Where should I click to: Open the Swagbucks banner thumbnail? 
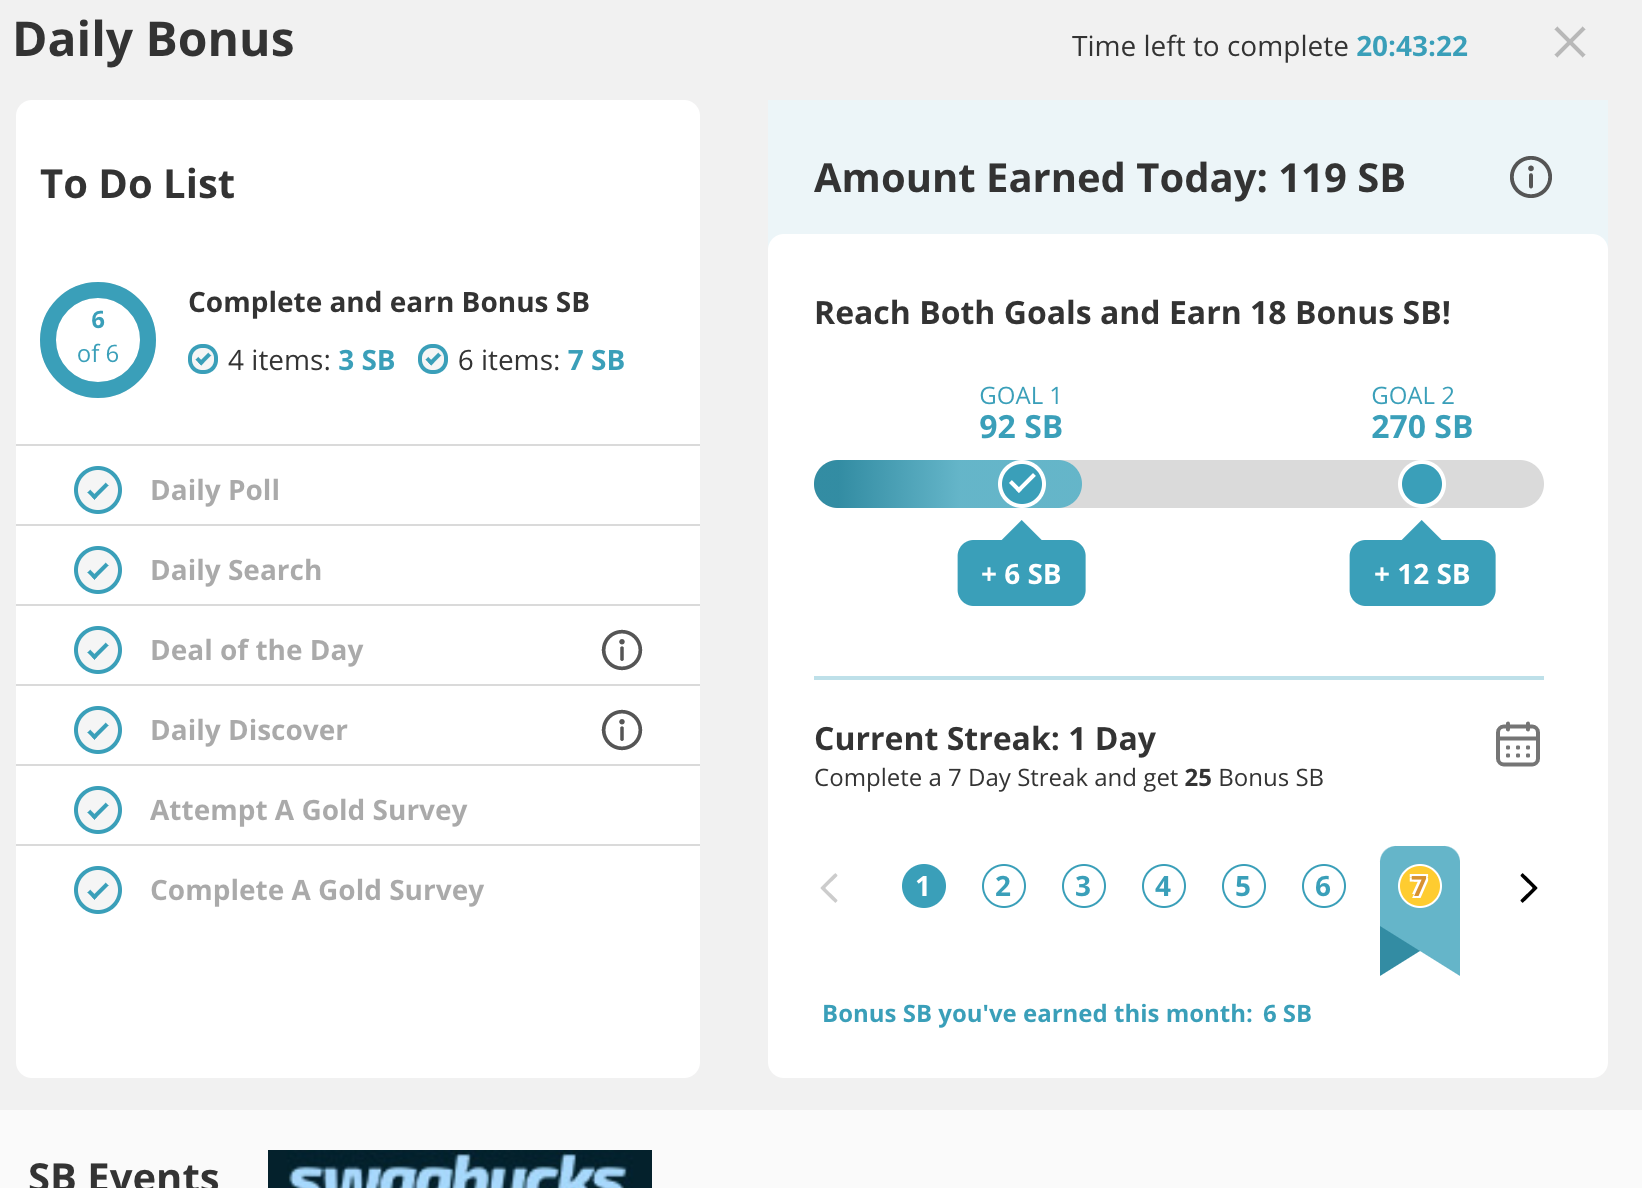(460, 1169)
